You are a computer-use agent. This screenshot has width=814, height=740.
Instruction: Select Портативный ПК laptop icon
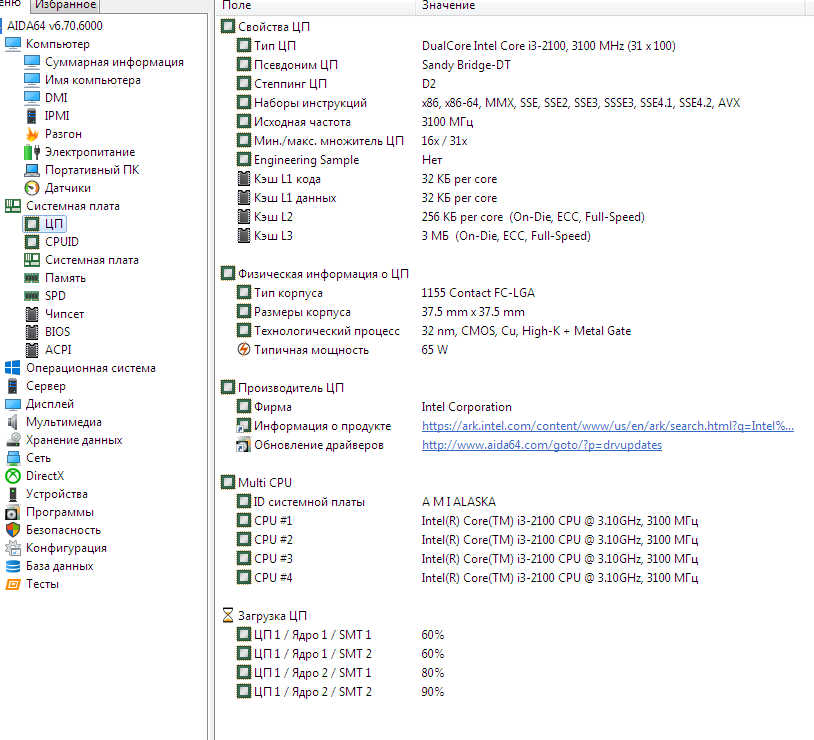tap(32, 170)
